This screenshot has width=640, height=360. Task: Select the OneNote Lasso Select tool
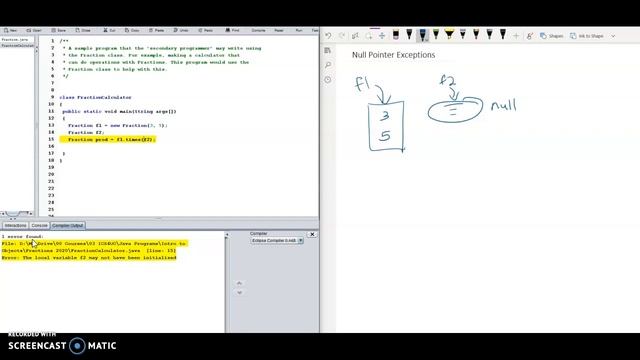click(x=369, y=36)
